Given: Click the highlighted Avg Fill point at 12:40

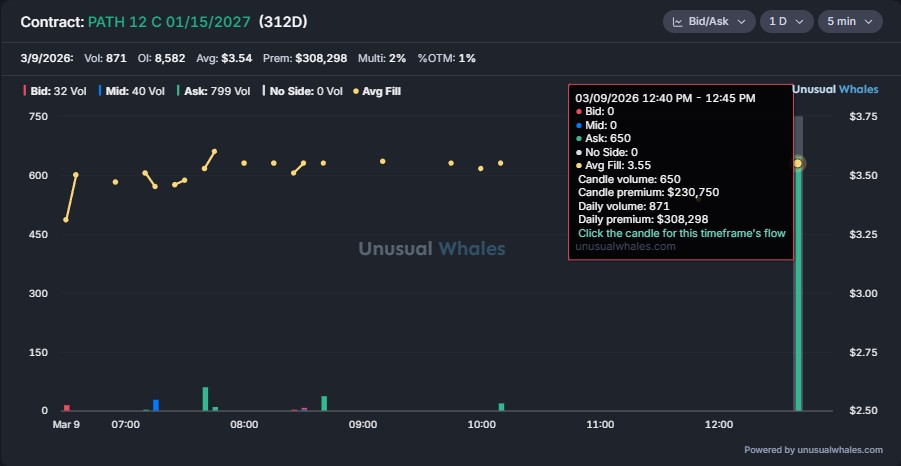Looking at the screenshot, I should pos(798,163).
